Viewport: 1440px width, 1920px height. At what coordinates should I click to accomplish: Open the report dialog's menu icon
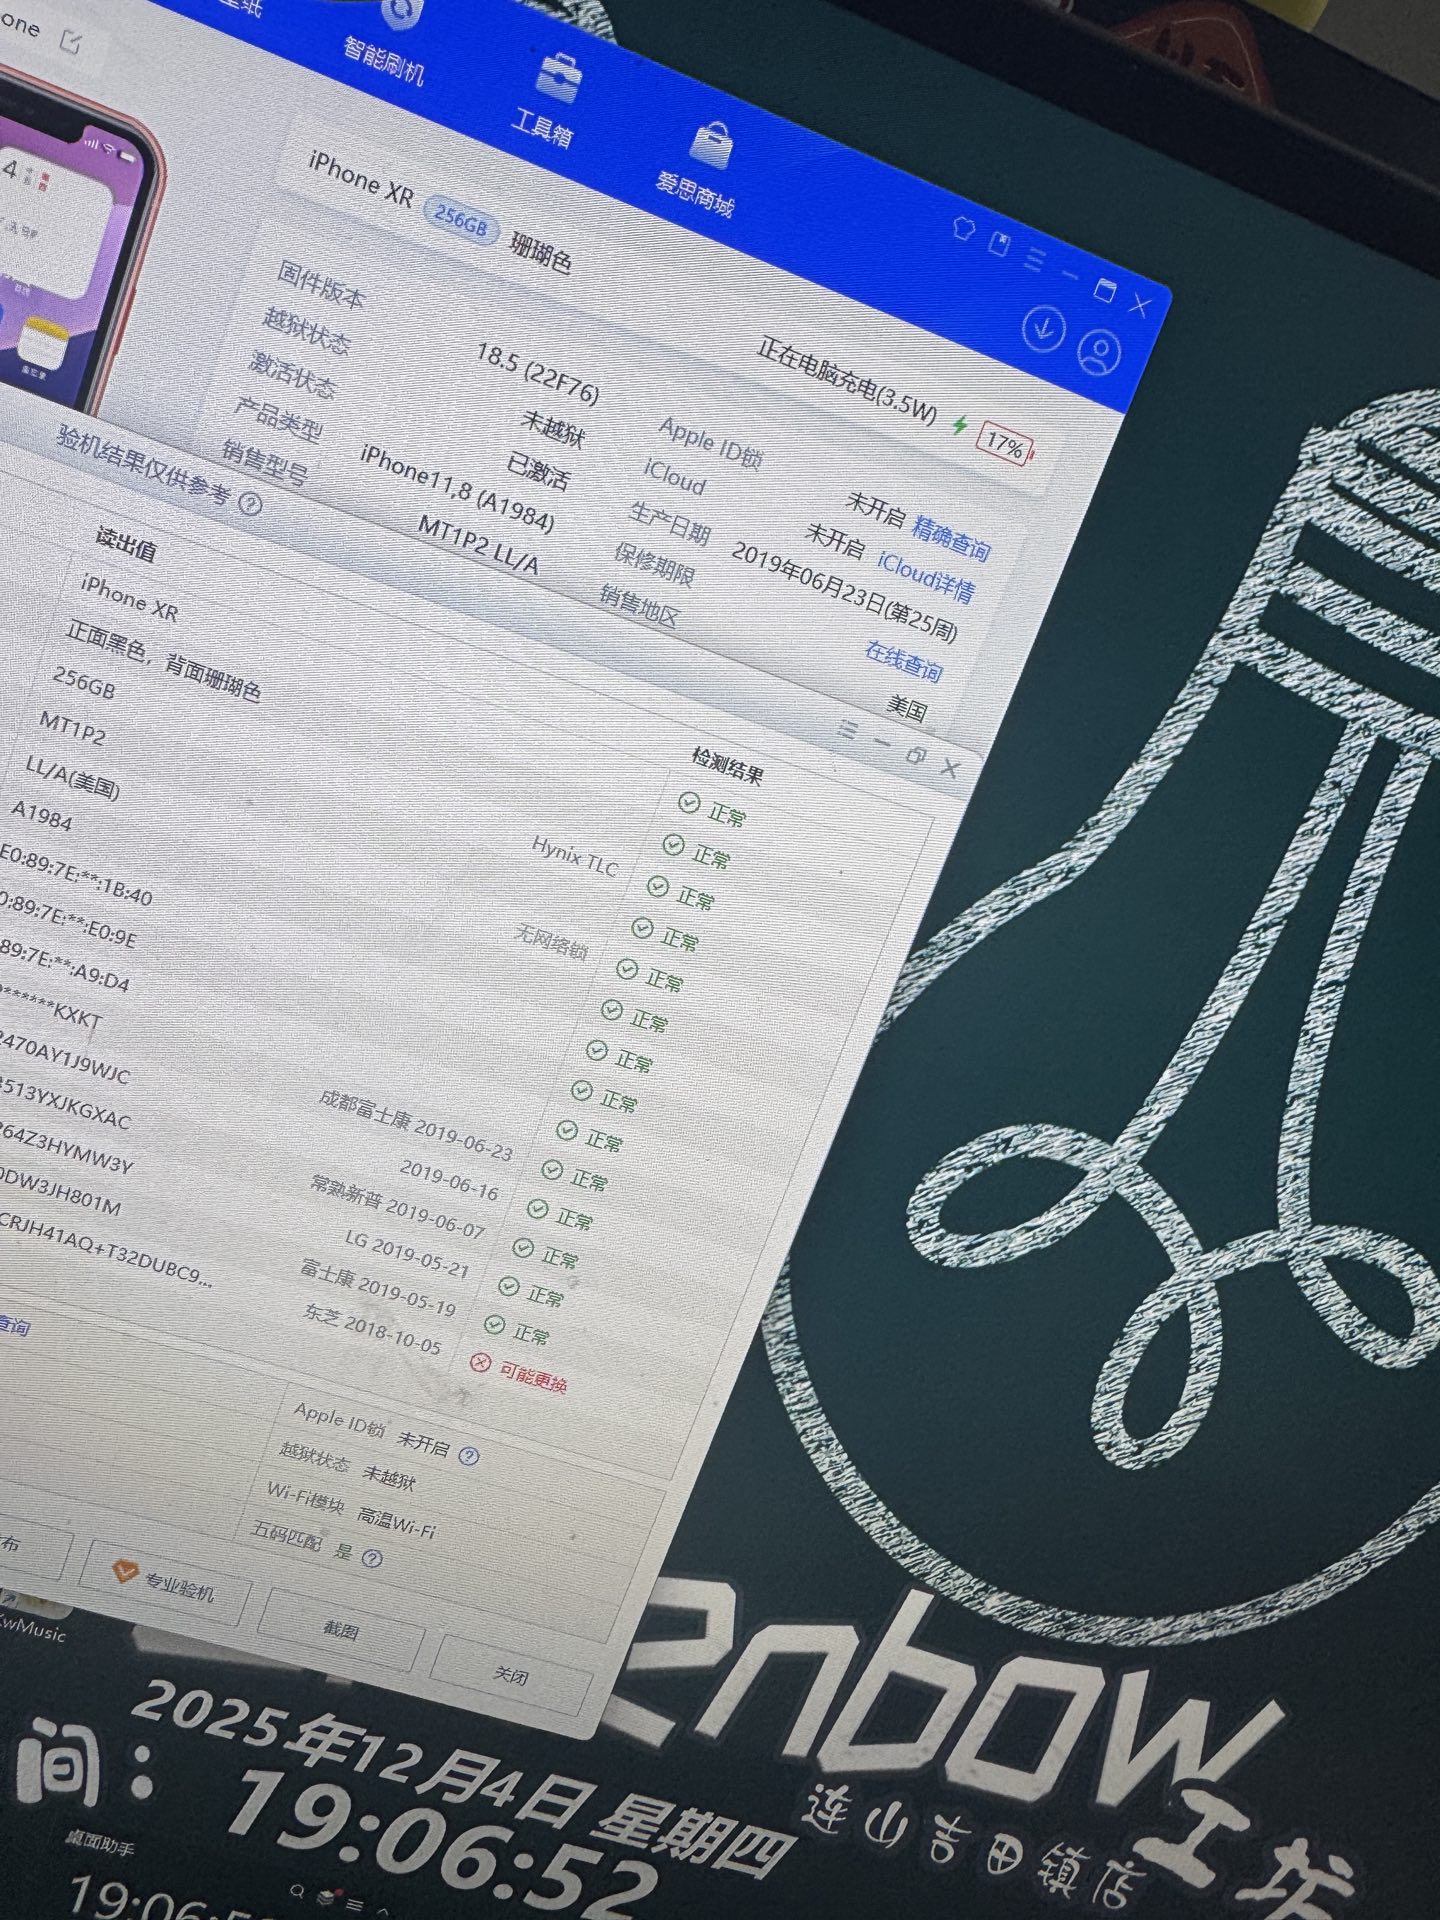(x=847, y=731)
